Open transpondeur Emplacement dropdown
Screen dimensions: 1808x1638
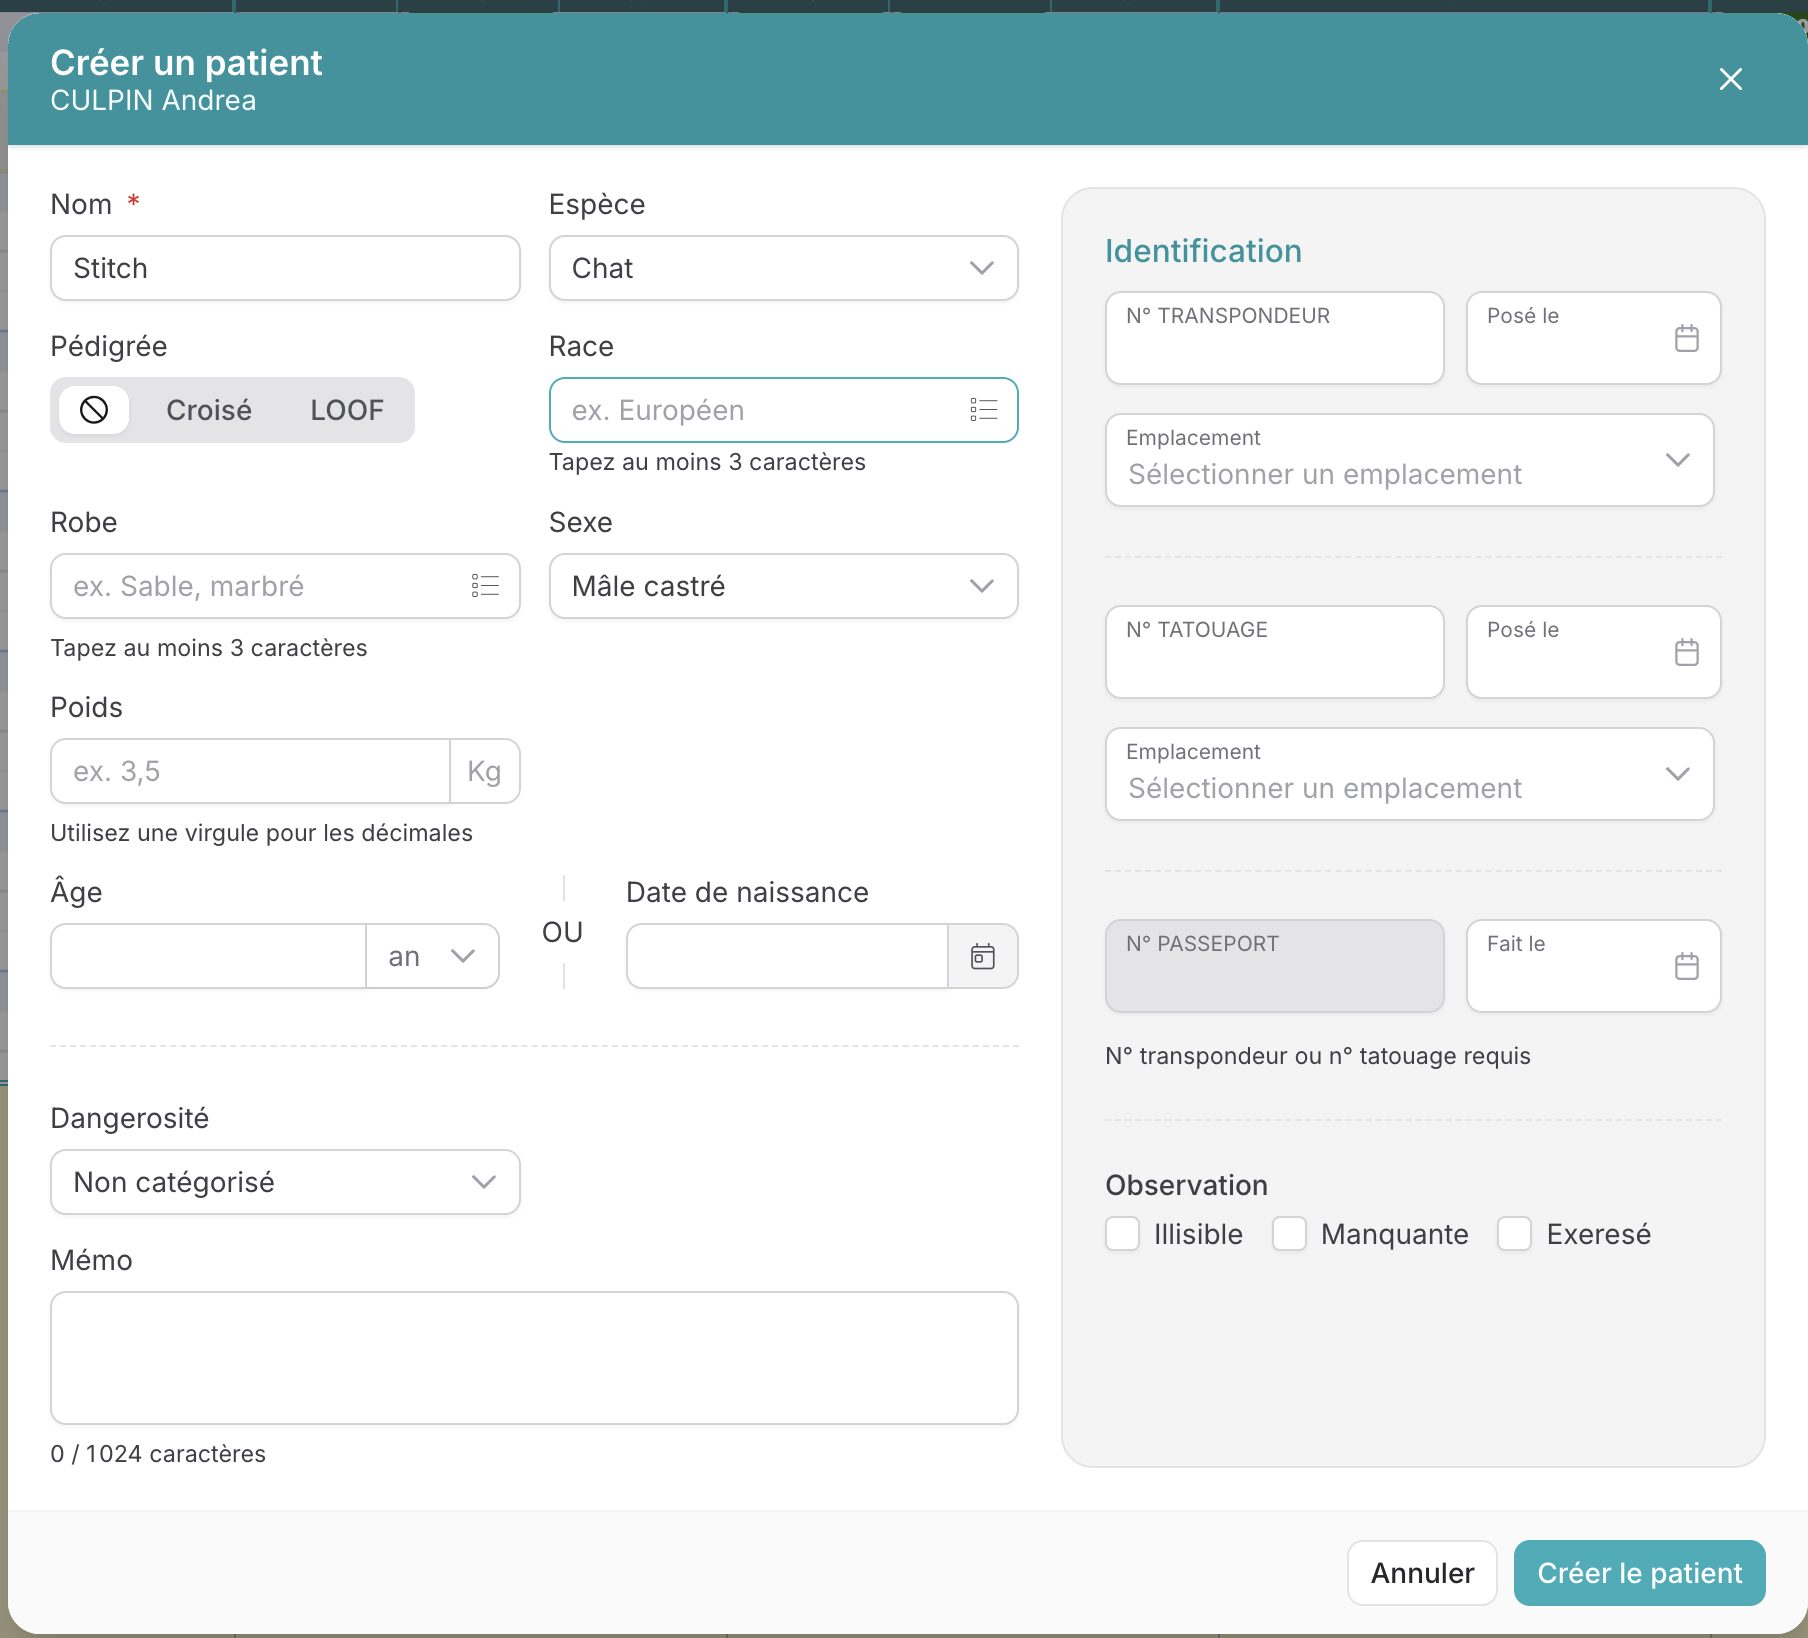click(x=1409, y=460)
